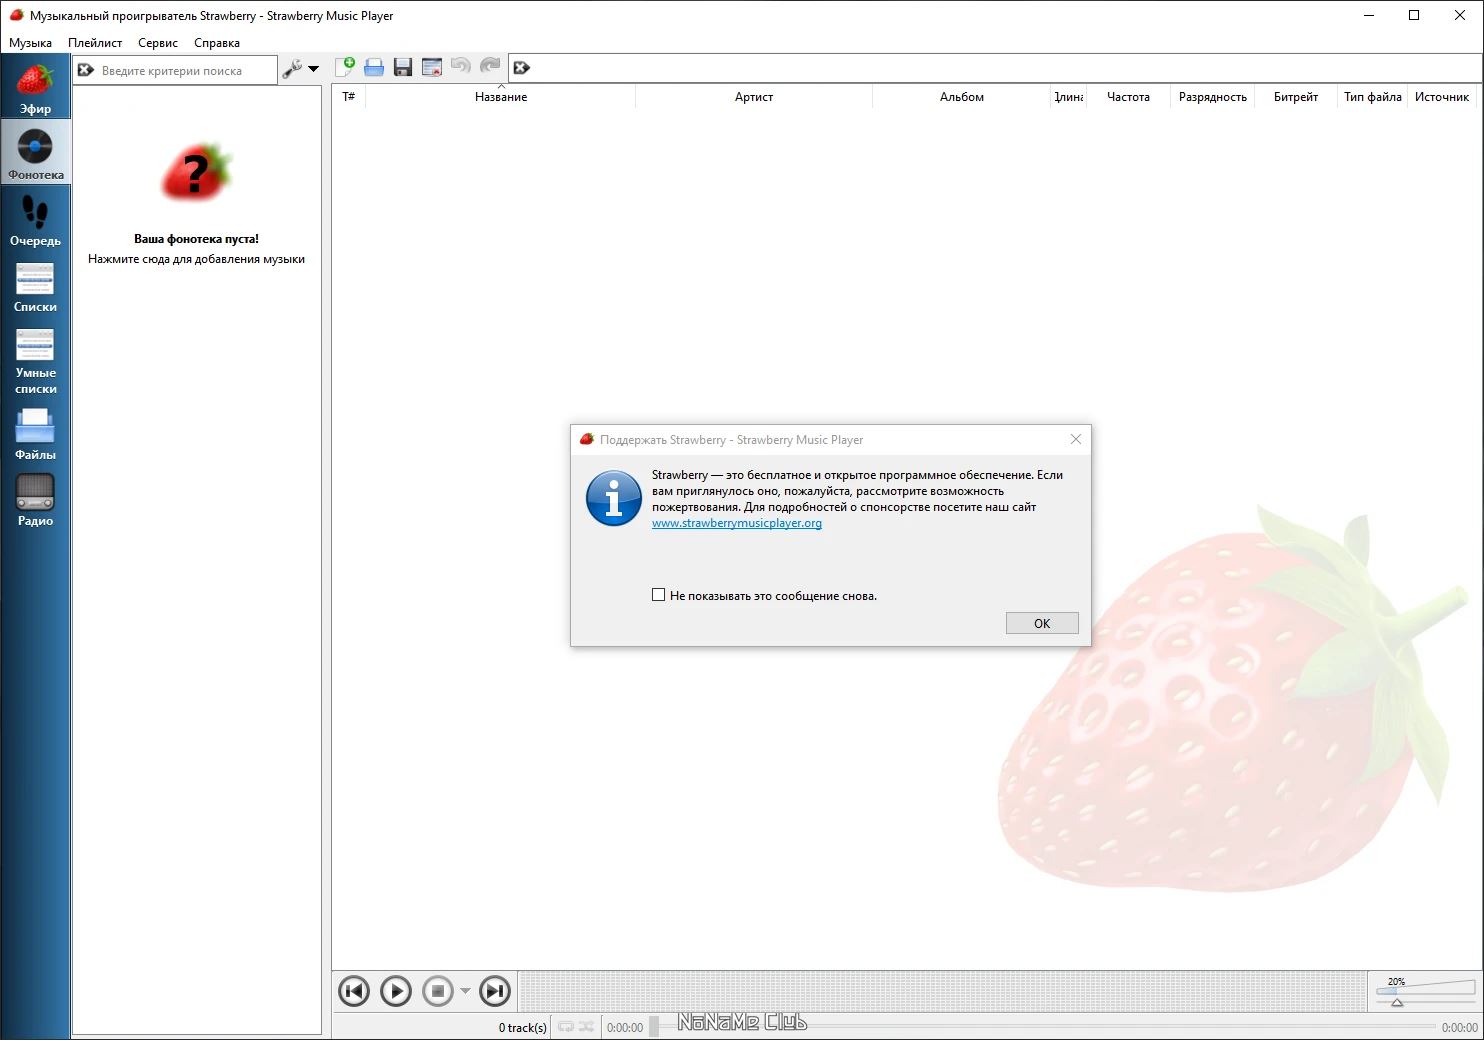
Task: Click the new playlist icon with green plus
Action: [345, 67]
